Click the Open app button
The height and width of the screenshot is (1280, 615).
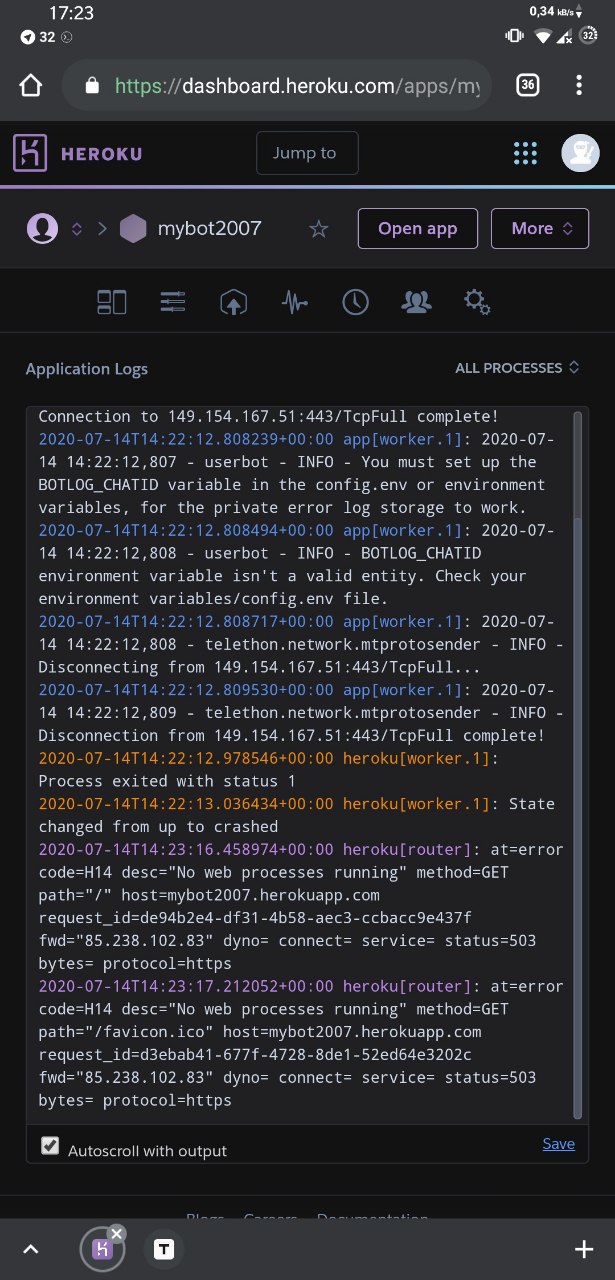point(418,229)
